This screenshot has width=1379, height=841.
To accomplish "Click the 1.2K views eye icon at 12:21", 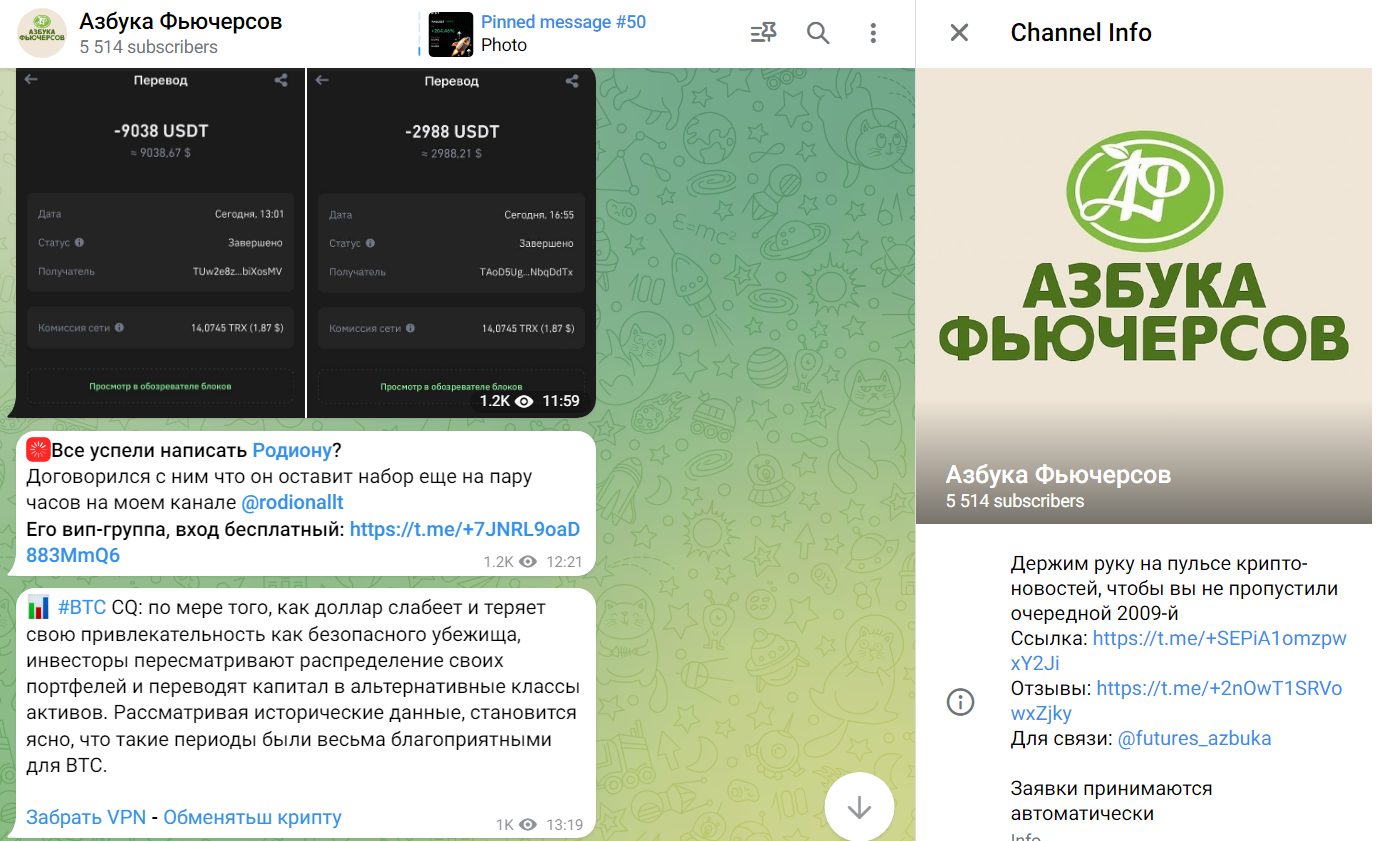I will 529,562.
